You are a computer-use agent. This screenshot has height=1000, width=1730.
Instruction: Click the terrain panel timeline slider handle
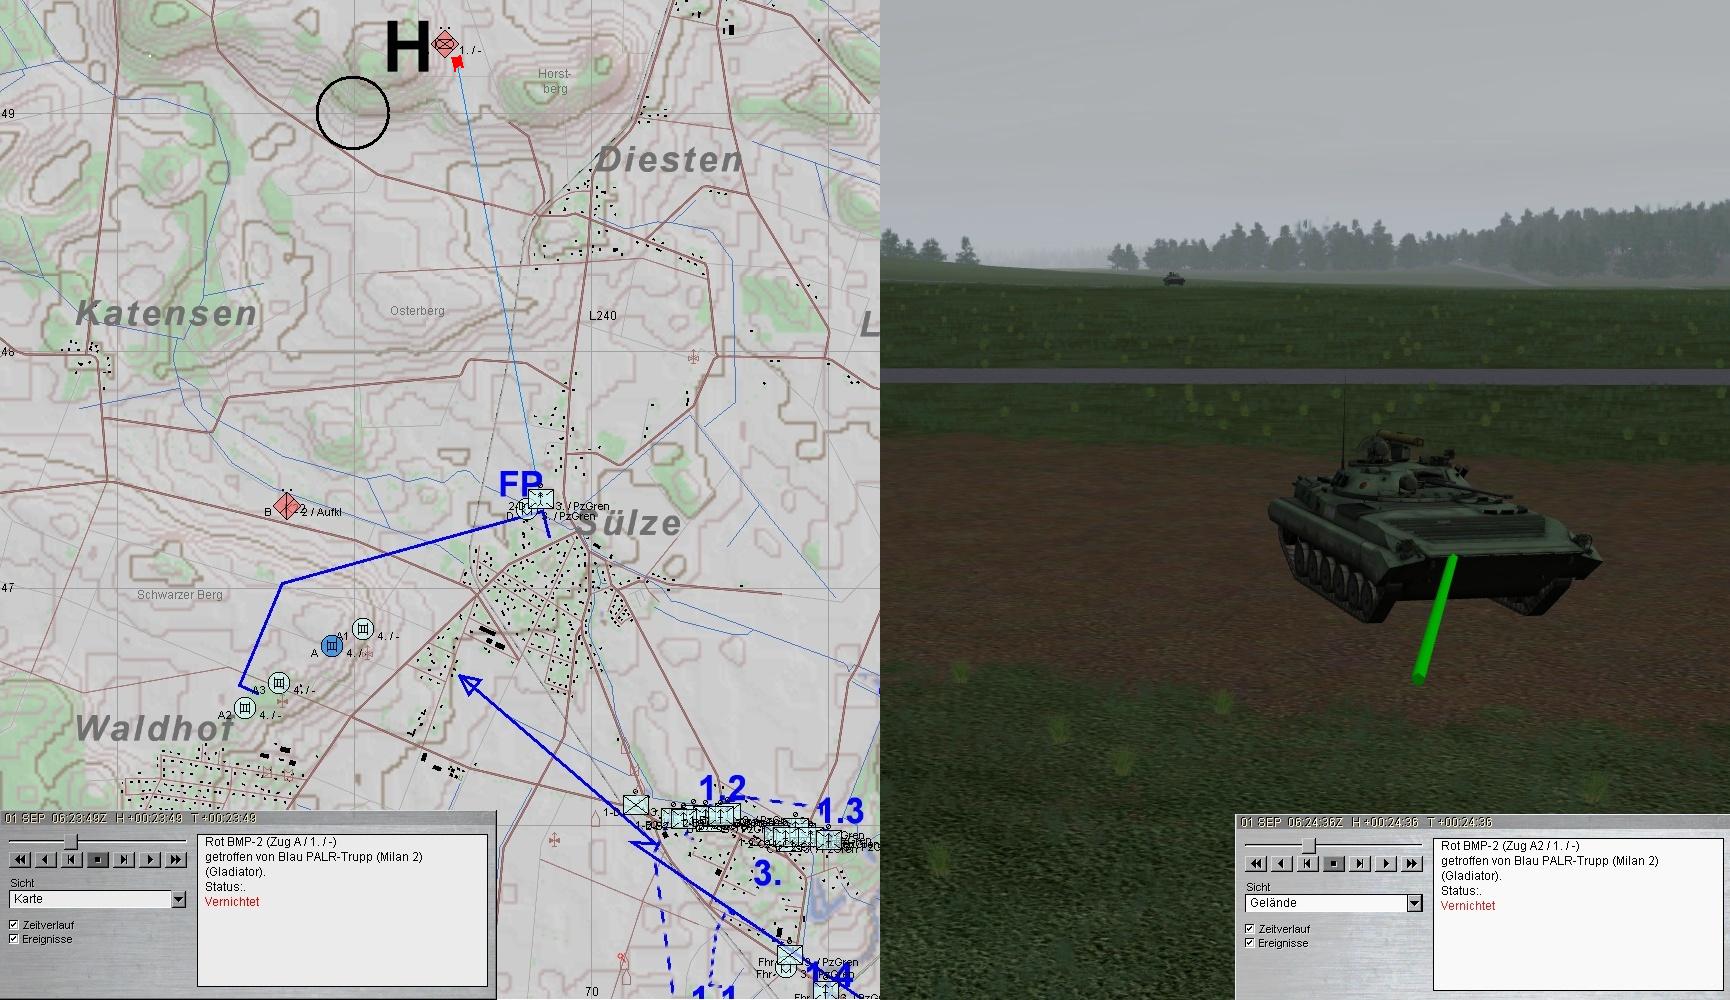pyautogui.click(x=1307, y=845)
